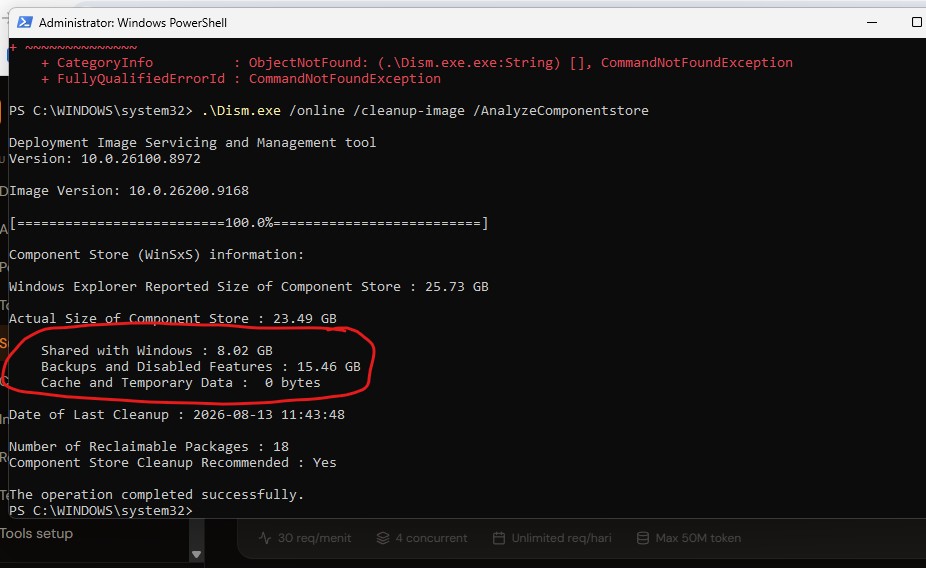Click 'Cache and Temporary Data : 0 bytes'
The width and height of the screenshot is (926, 568).
[181, 382]
